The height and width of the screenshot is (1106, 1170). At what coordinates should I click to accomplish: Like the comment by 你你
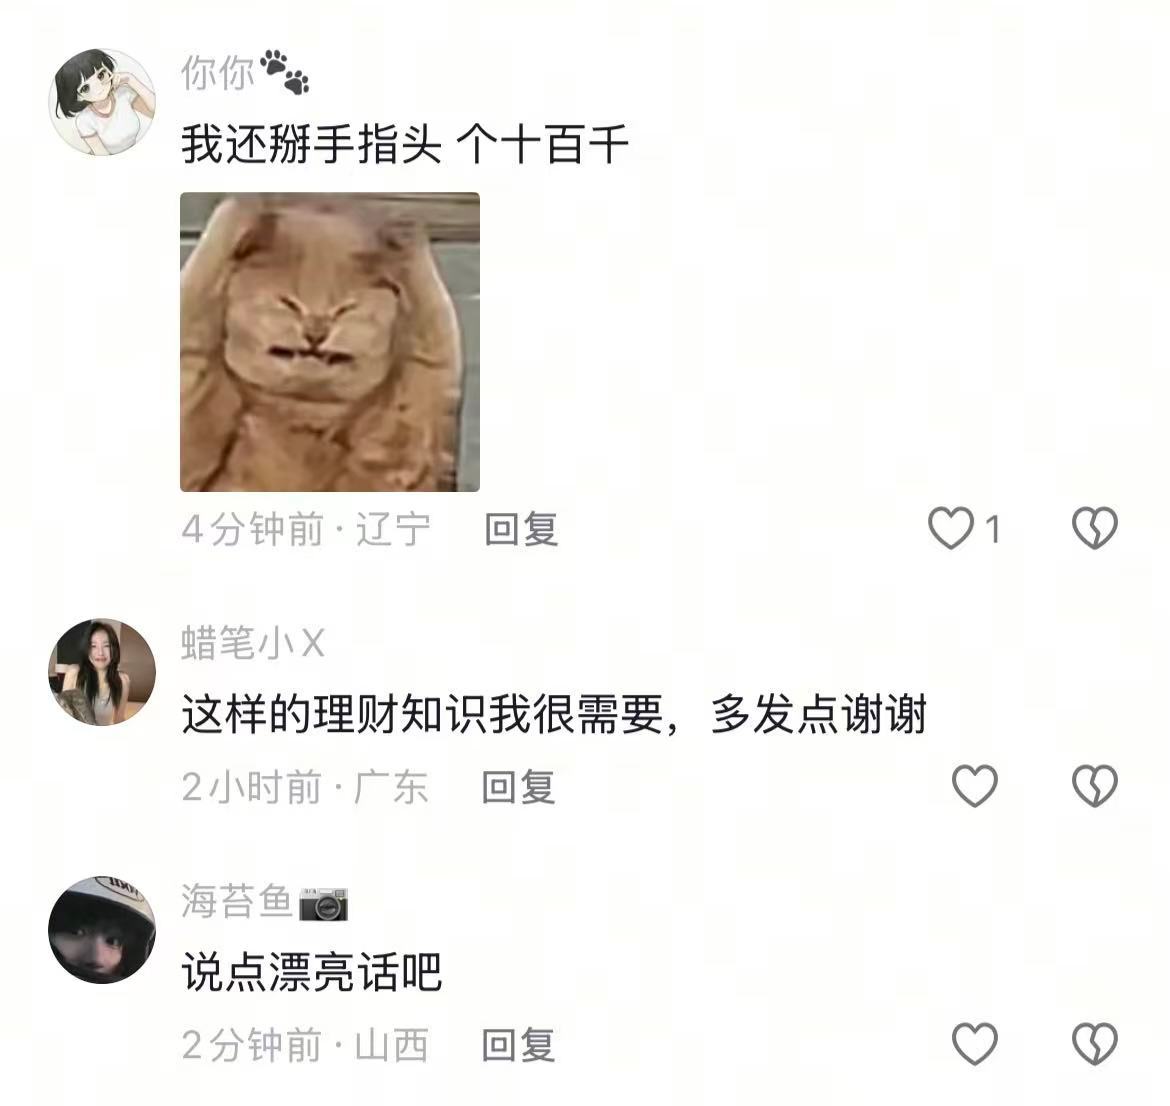click(x=951, y=528)
